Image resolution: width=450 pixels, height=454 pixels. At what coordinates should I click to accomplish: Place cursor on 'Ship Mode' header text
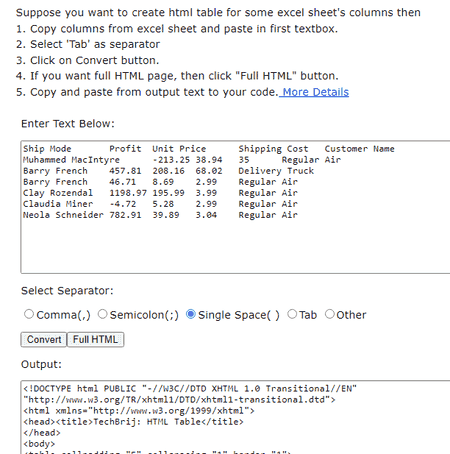[x=47, y=149]
